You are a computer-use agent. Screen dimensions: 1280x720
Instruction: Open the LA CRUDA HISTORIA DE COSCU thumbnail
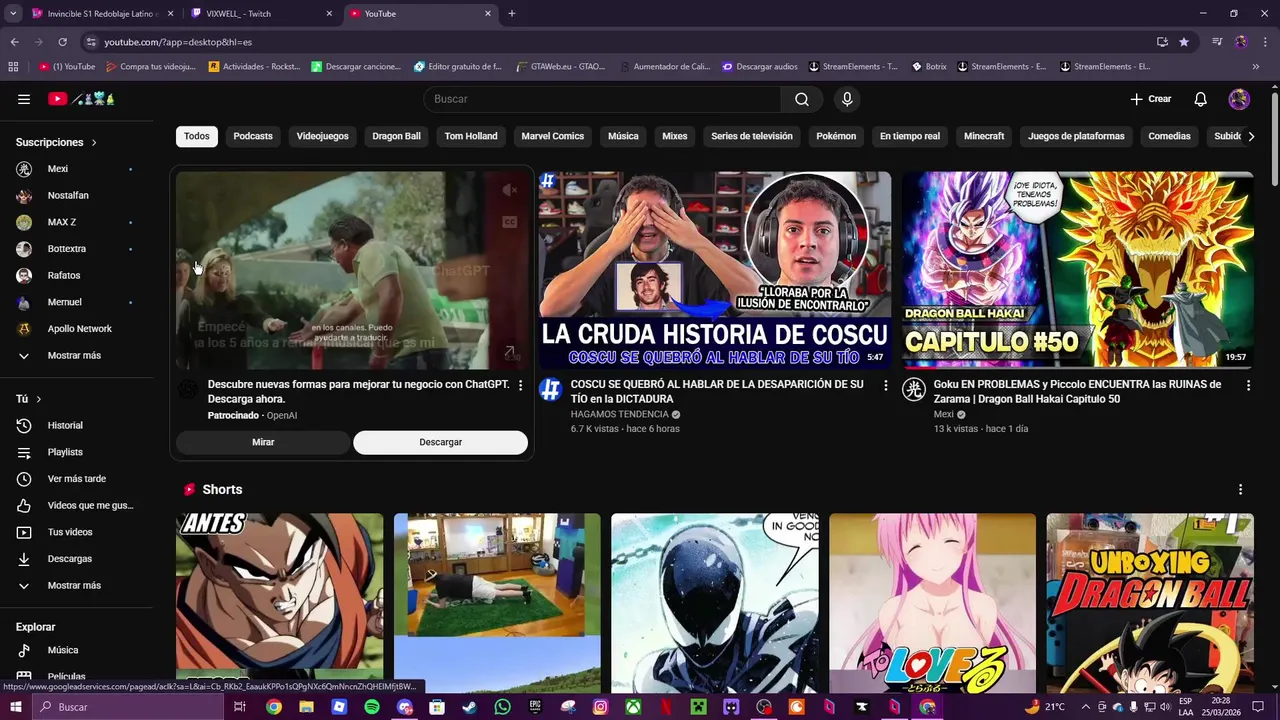point(714,270)
